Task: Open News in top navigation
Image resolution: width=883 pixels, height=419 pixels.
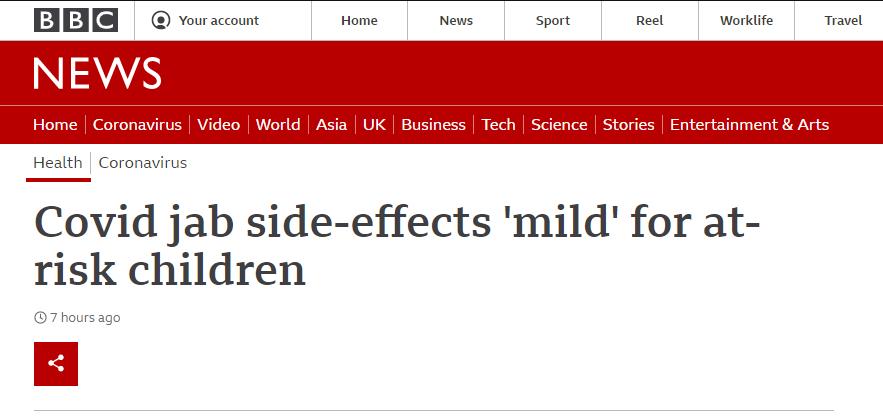Action: (456, 20)
